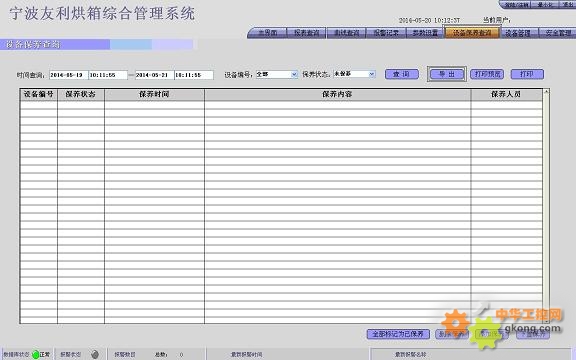
Task: Click the grey alarm status indicator
Action: (95, 354)
